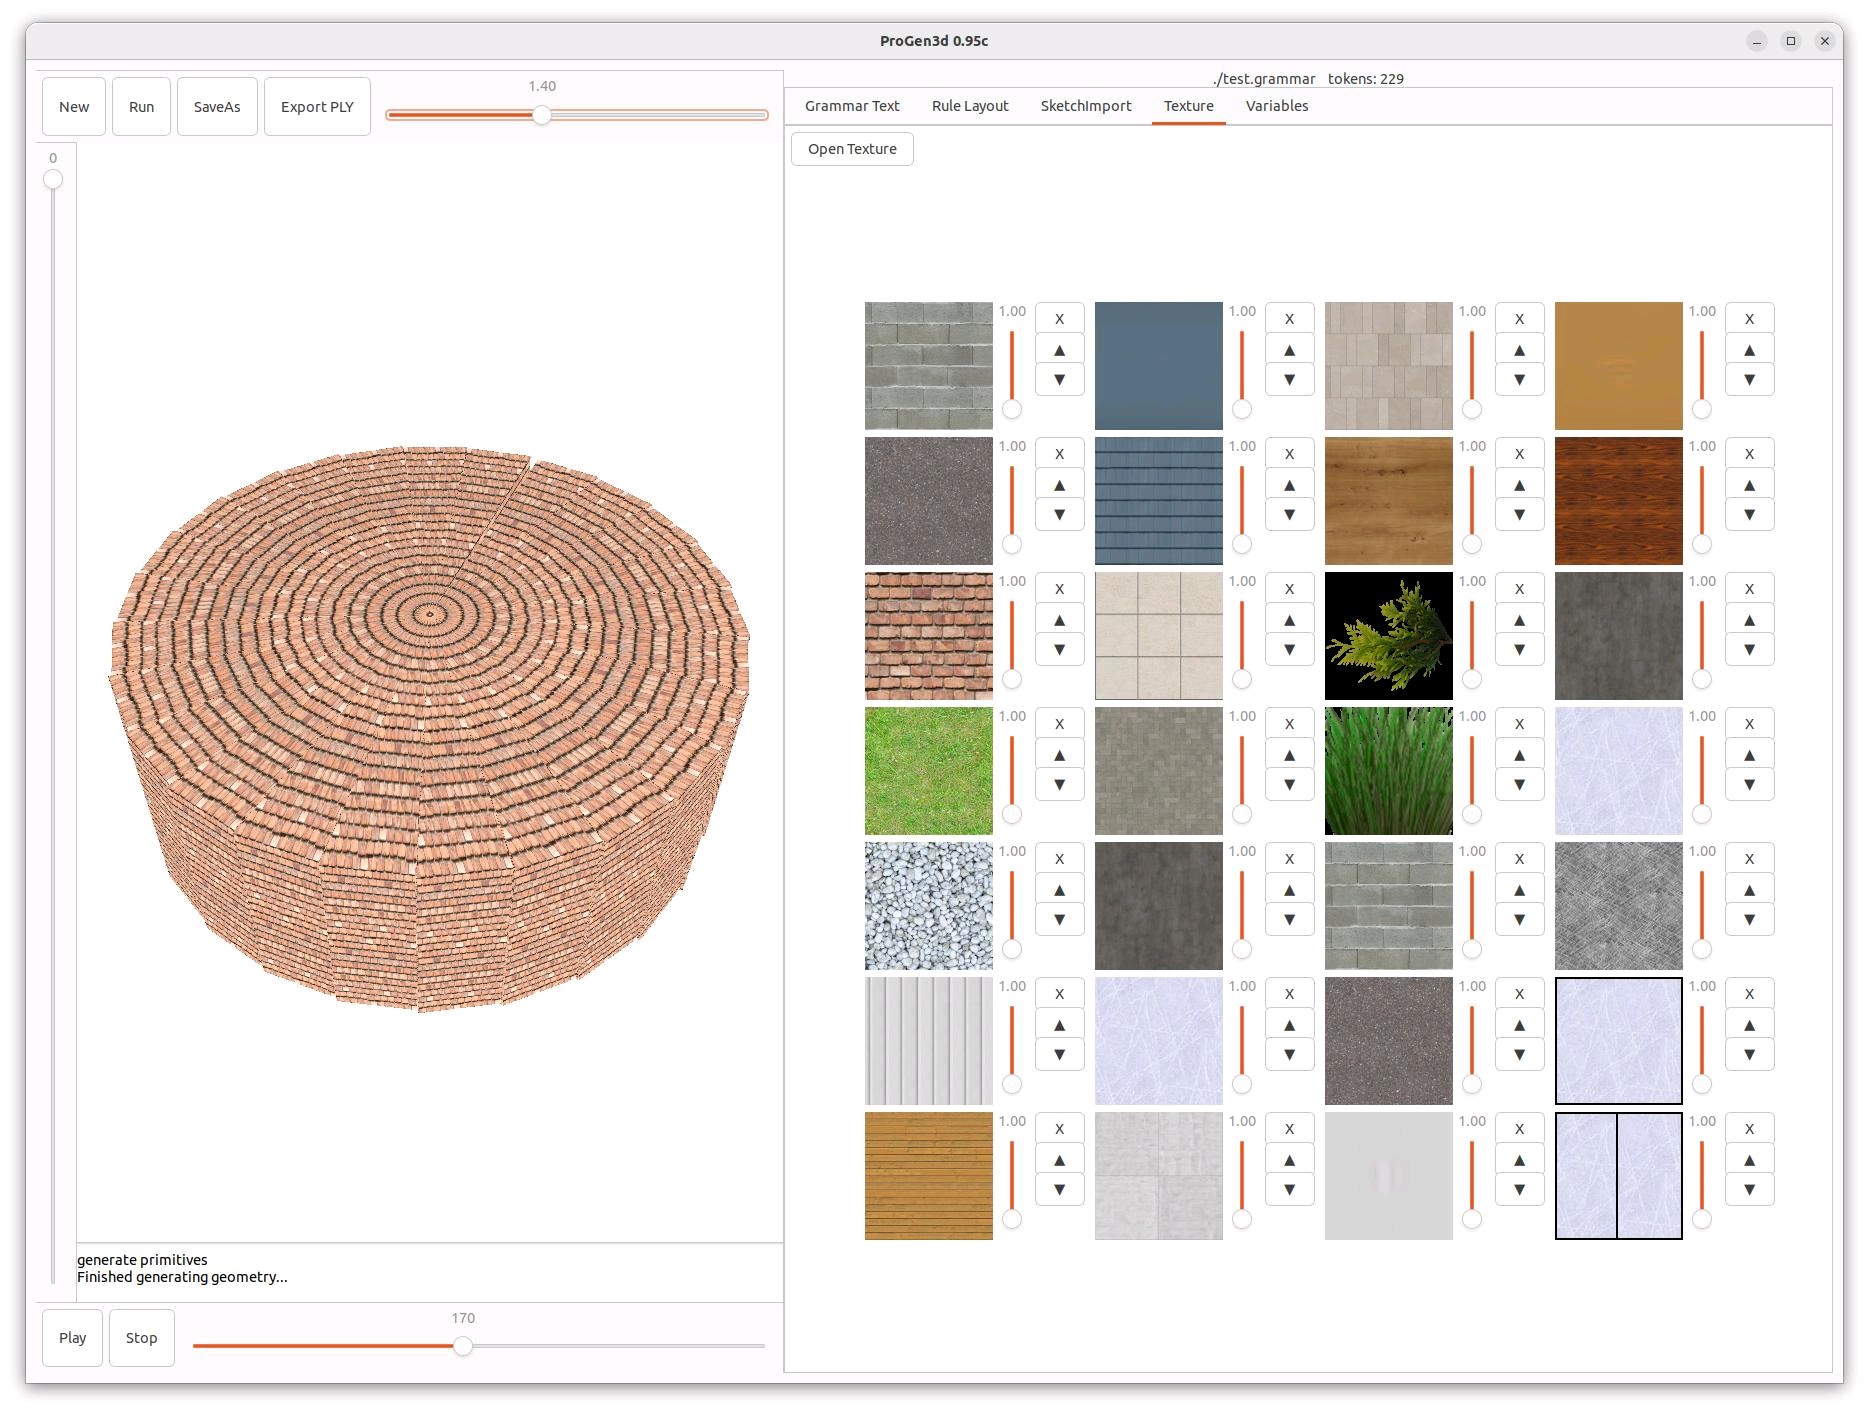
Task: Select the fern leaf texture thumbnail
Action: [1389, 636]
